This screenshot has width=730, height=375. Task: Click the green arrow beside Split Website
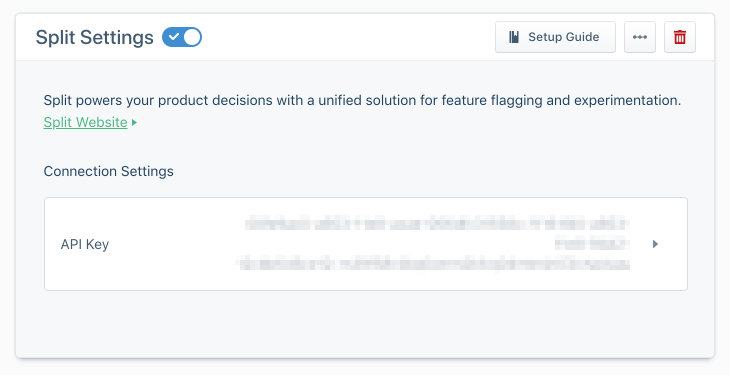coord(135,123)
